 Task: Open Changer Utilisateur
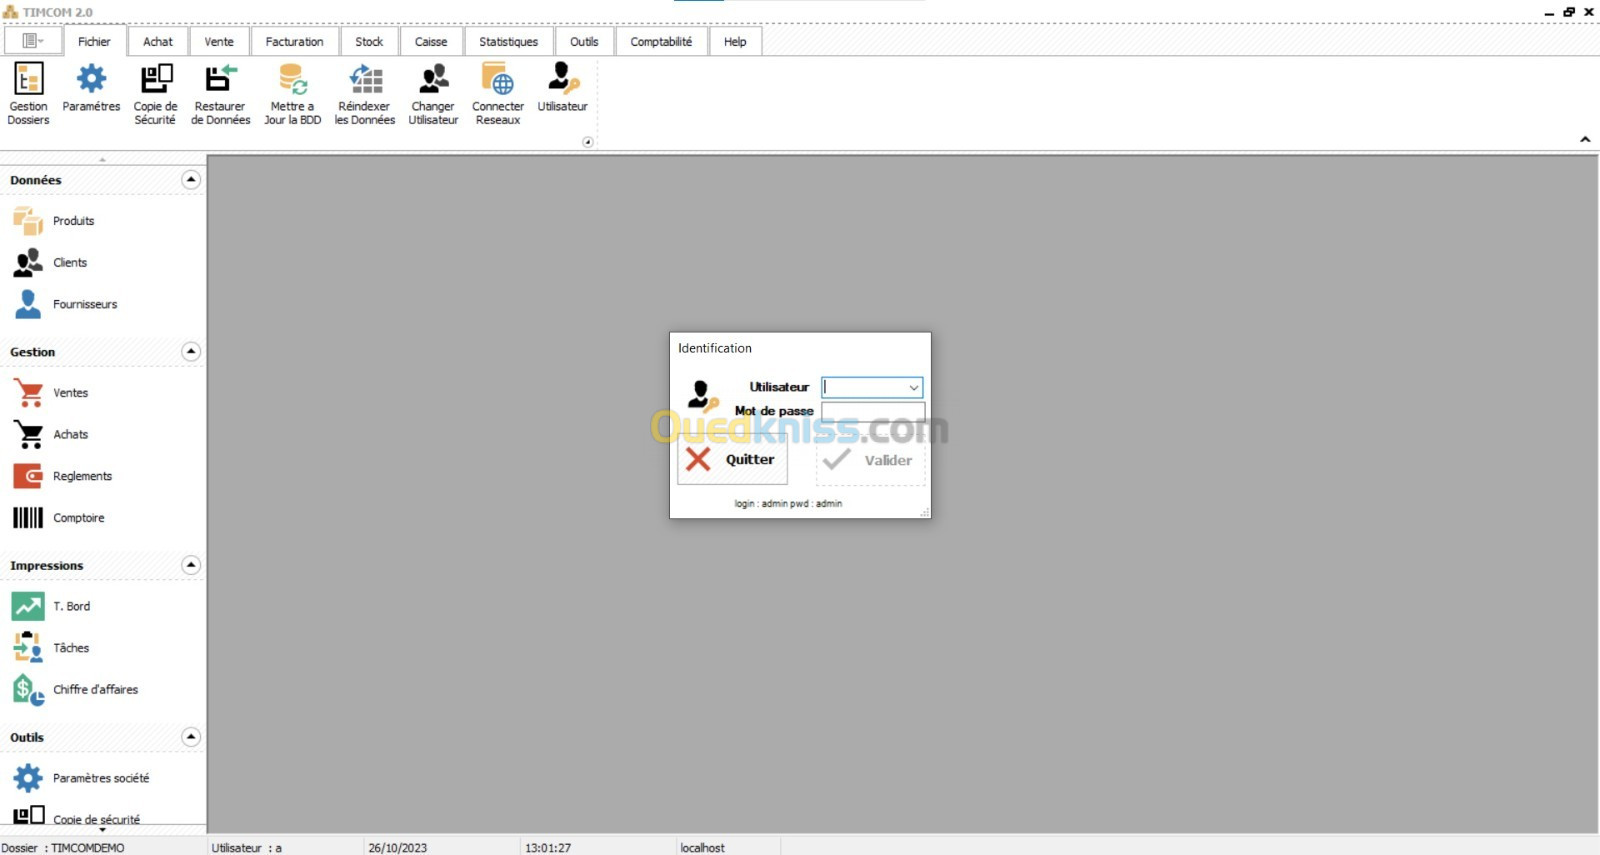(433, 93)
